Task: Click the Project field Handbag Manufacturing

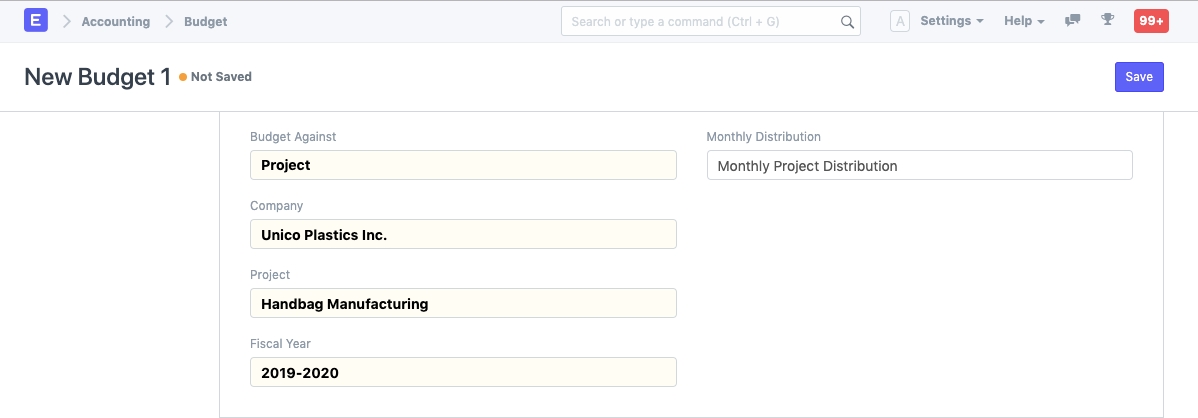Action: pos(463,303)
